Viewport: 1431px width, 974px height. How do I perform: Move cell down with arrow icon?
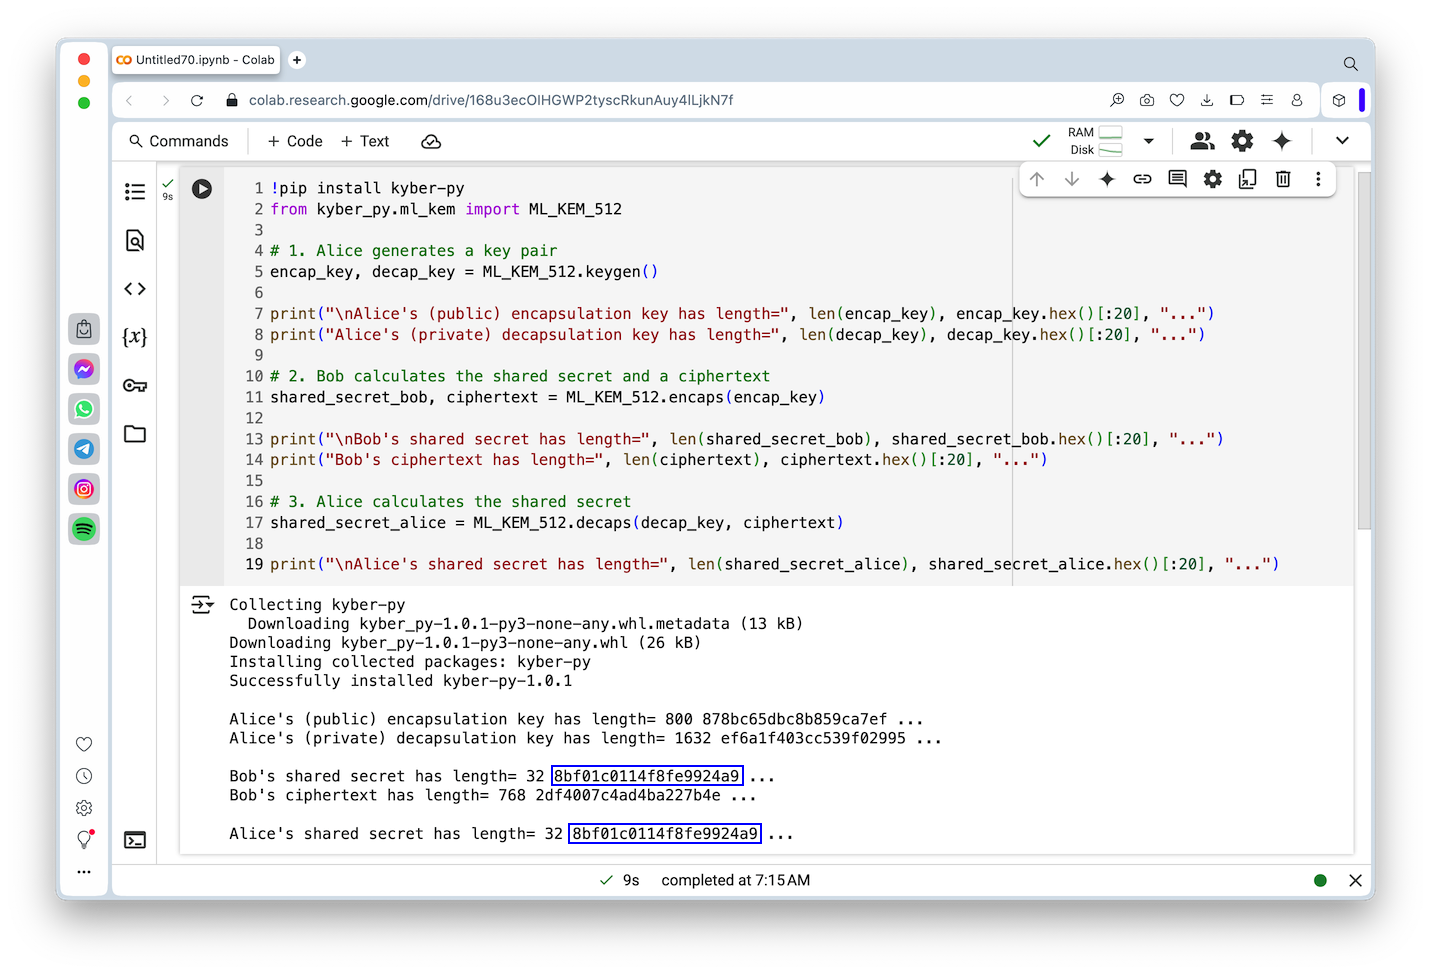click(1072, 179)
